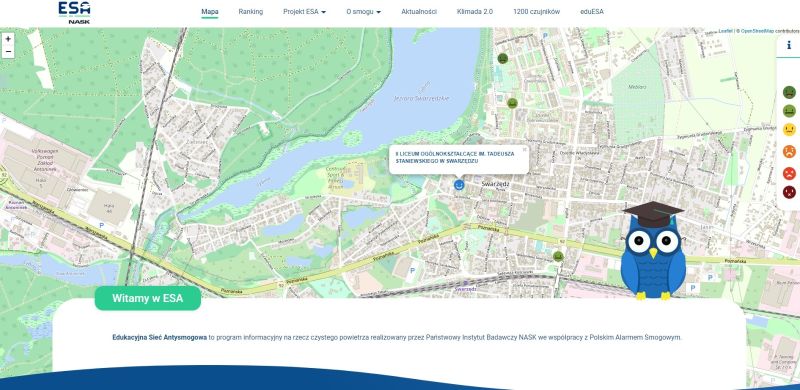Select the dark red face legend icon
800x390 pixels.
[789, 192]
